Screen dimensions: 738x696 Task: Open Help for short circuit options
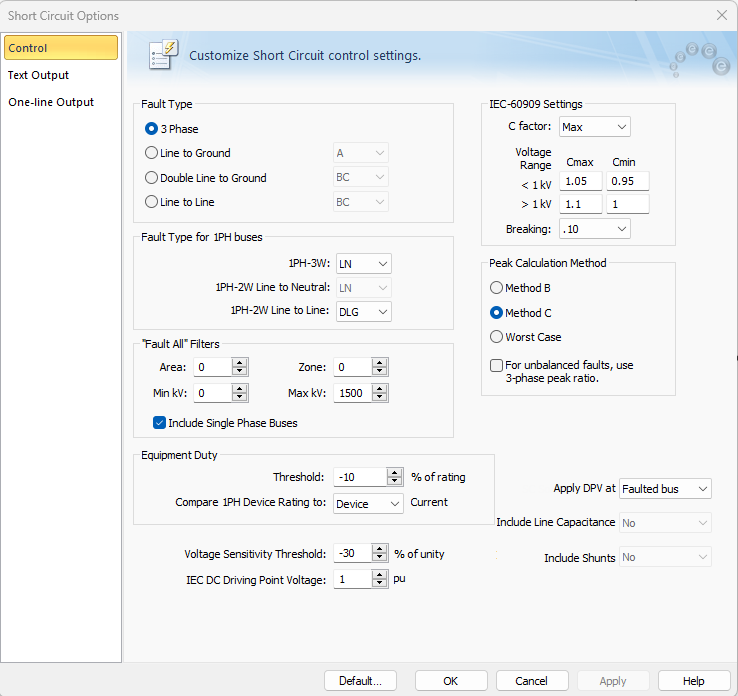pyautogui.click(x=694, y=680)
